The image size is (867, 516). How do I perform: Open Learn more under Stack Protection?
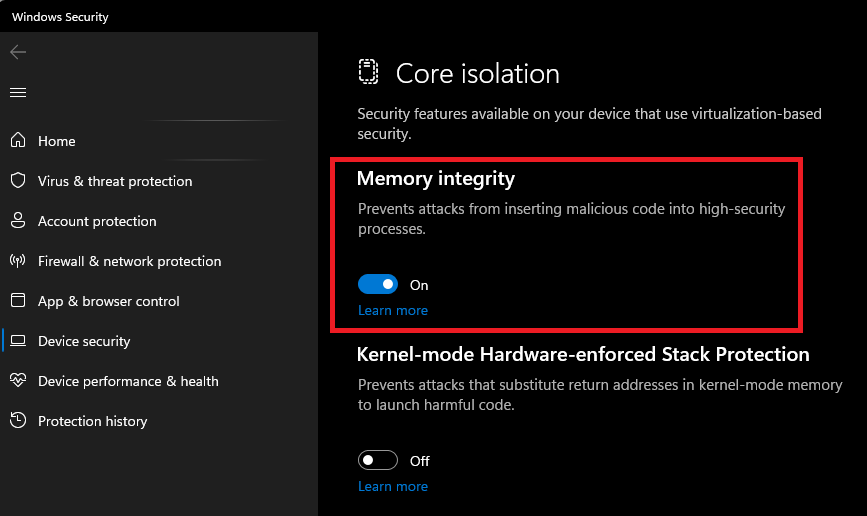tap(393, 487)
